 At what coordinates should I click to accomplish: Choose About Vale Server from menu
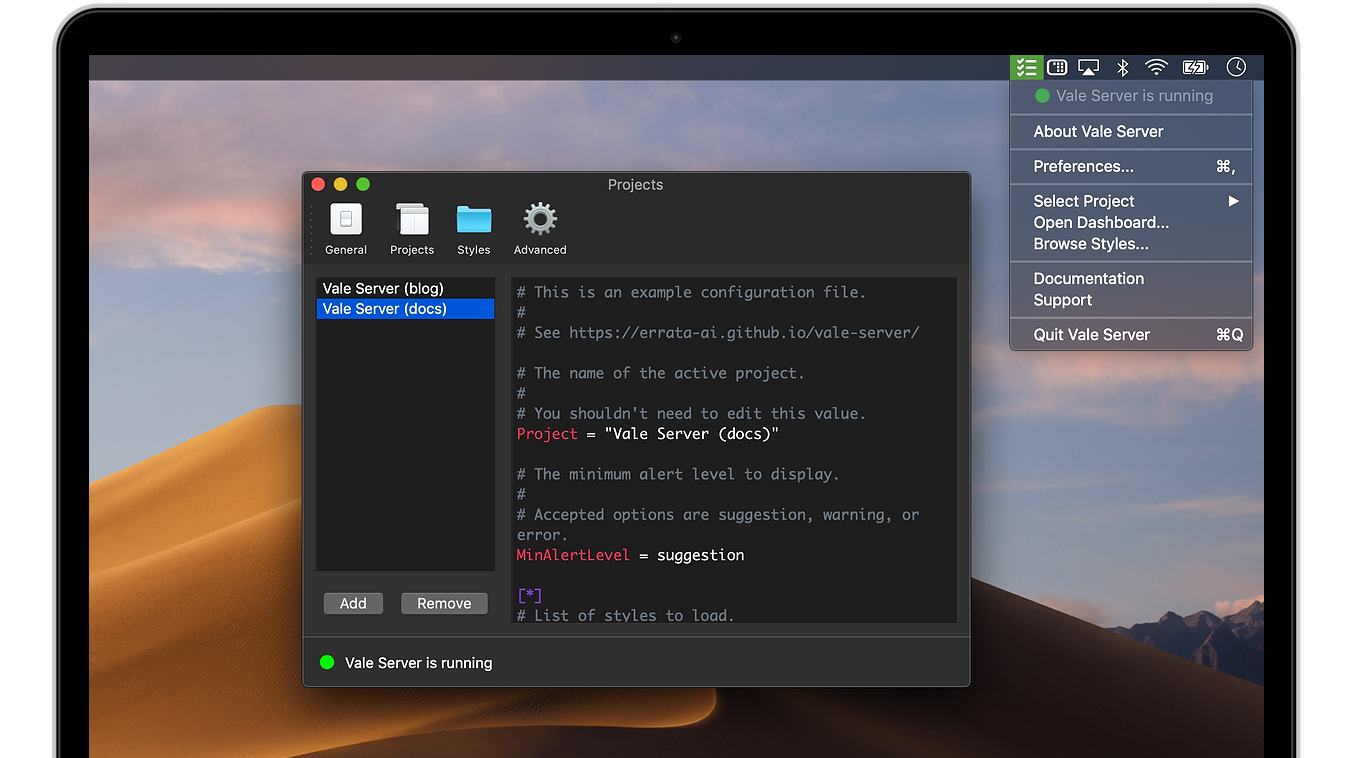[1098, 132]
